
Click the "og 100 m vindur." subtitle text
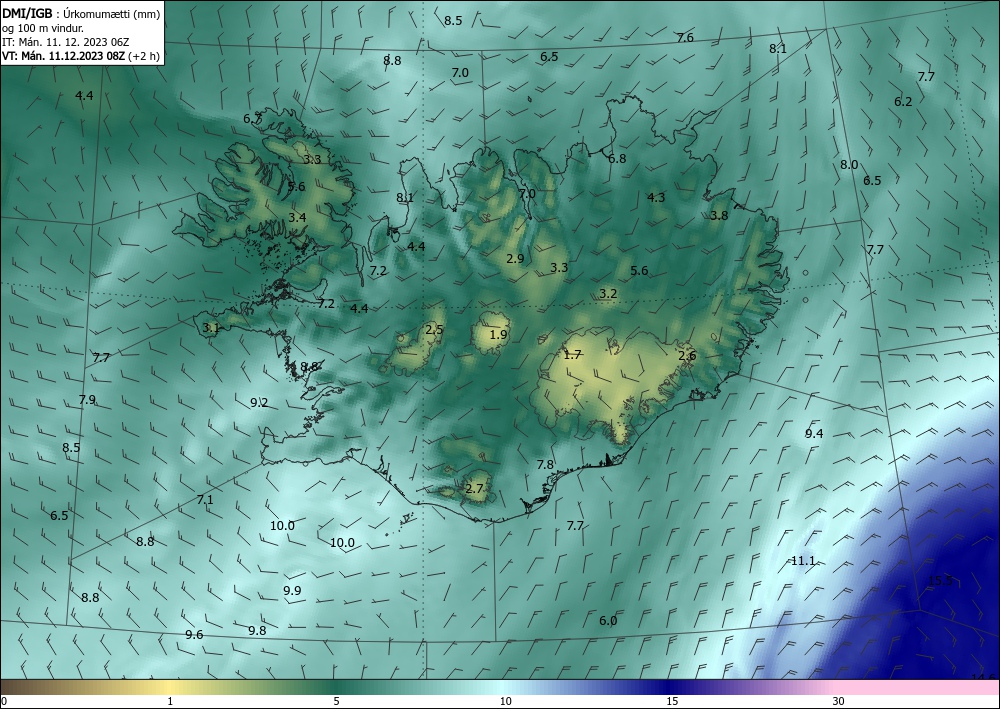pos(43,28)
